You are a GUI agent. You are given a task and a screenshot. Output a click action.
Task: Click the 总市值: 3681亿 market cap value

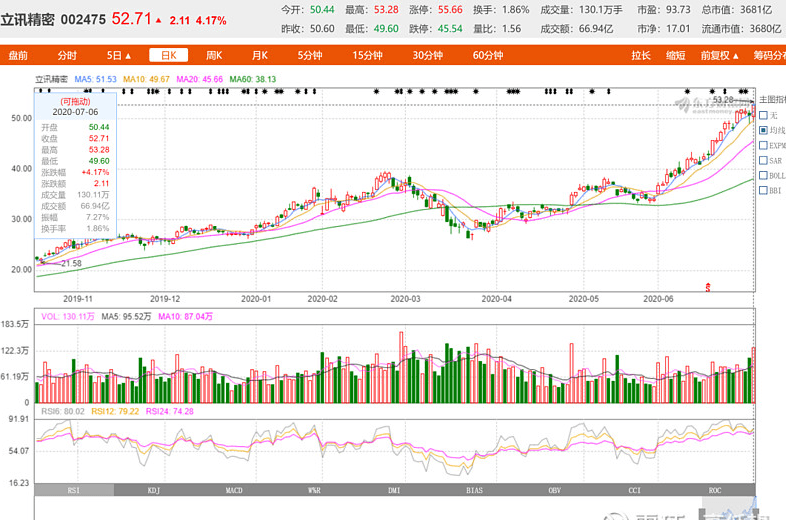coord(737,10)
